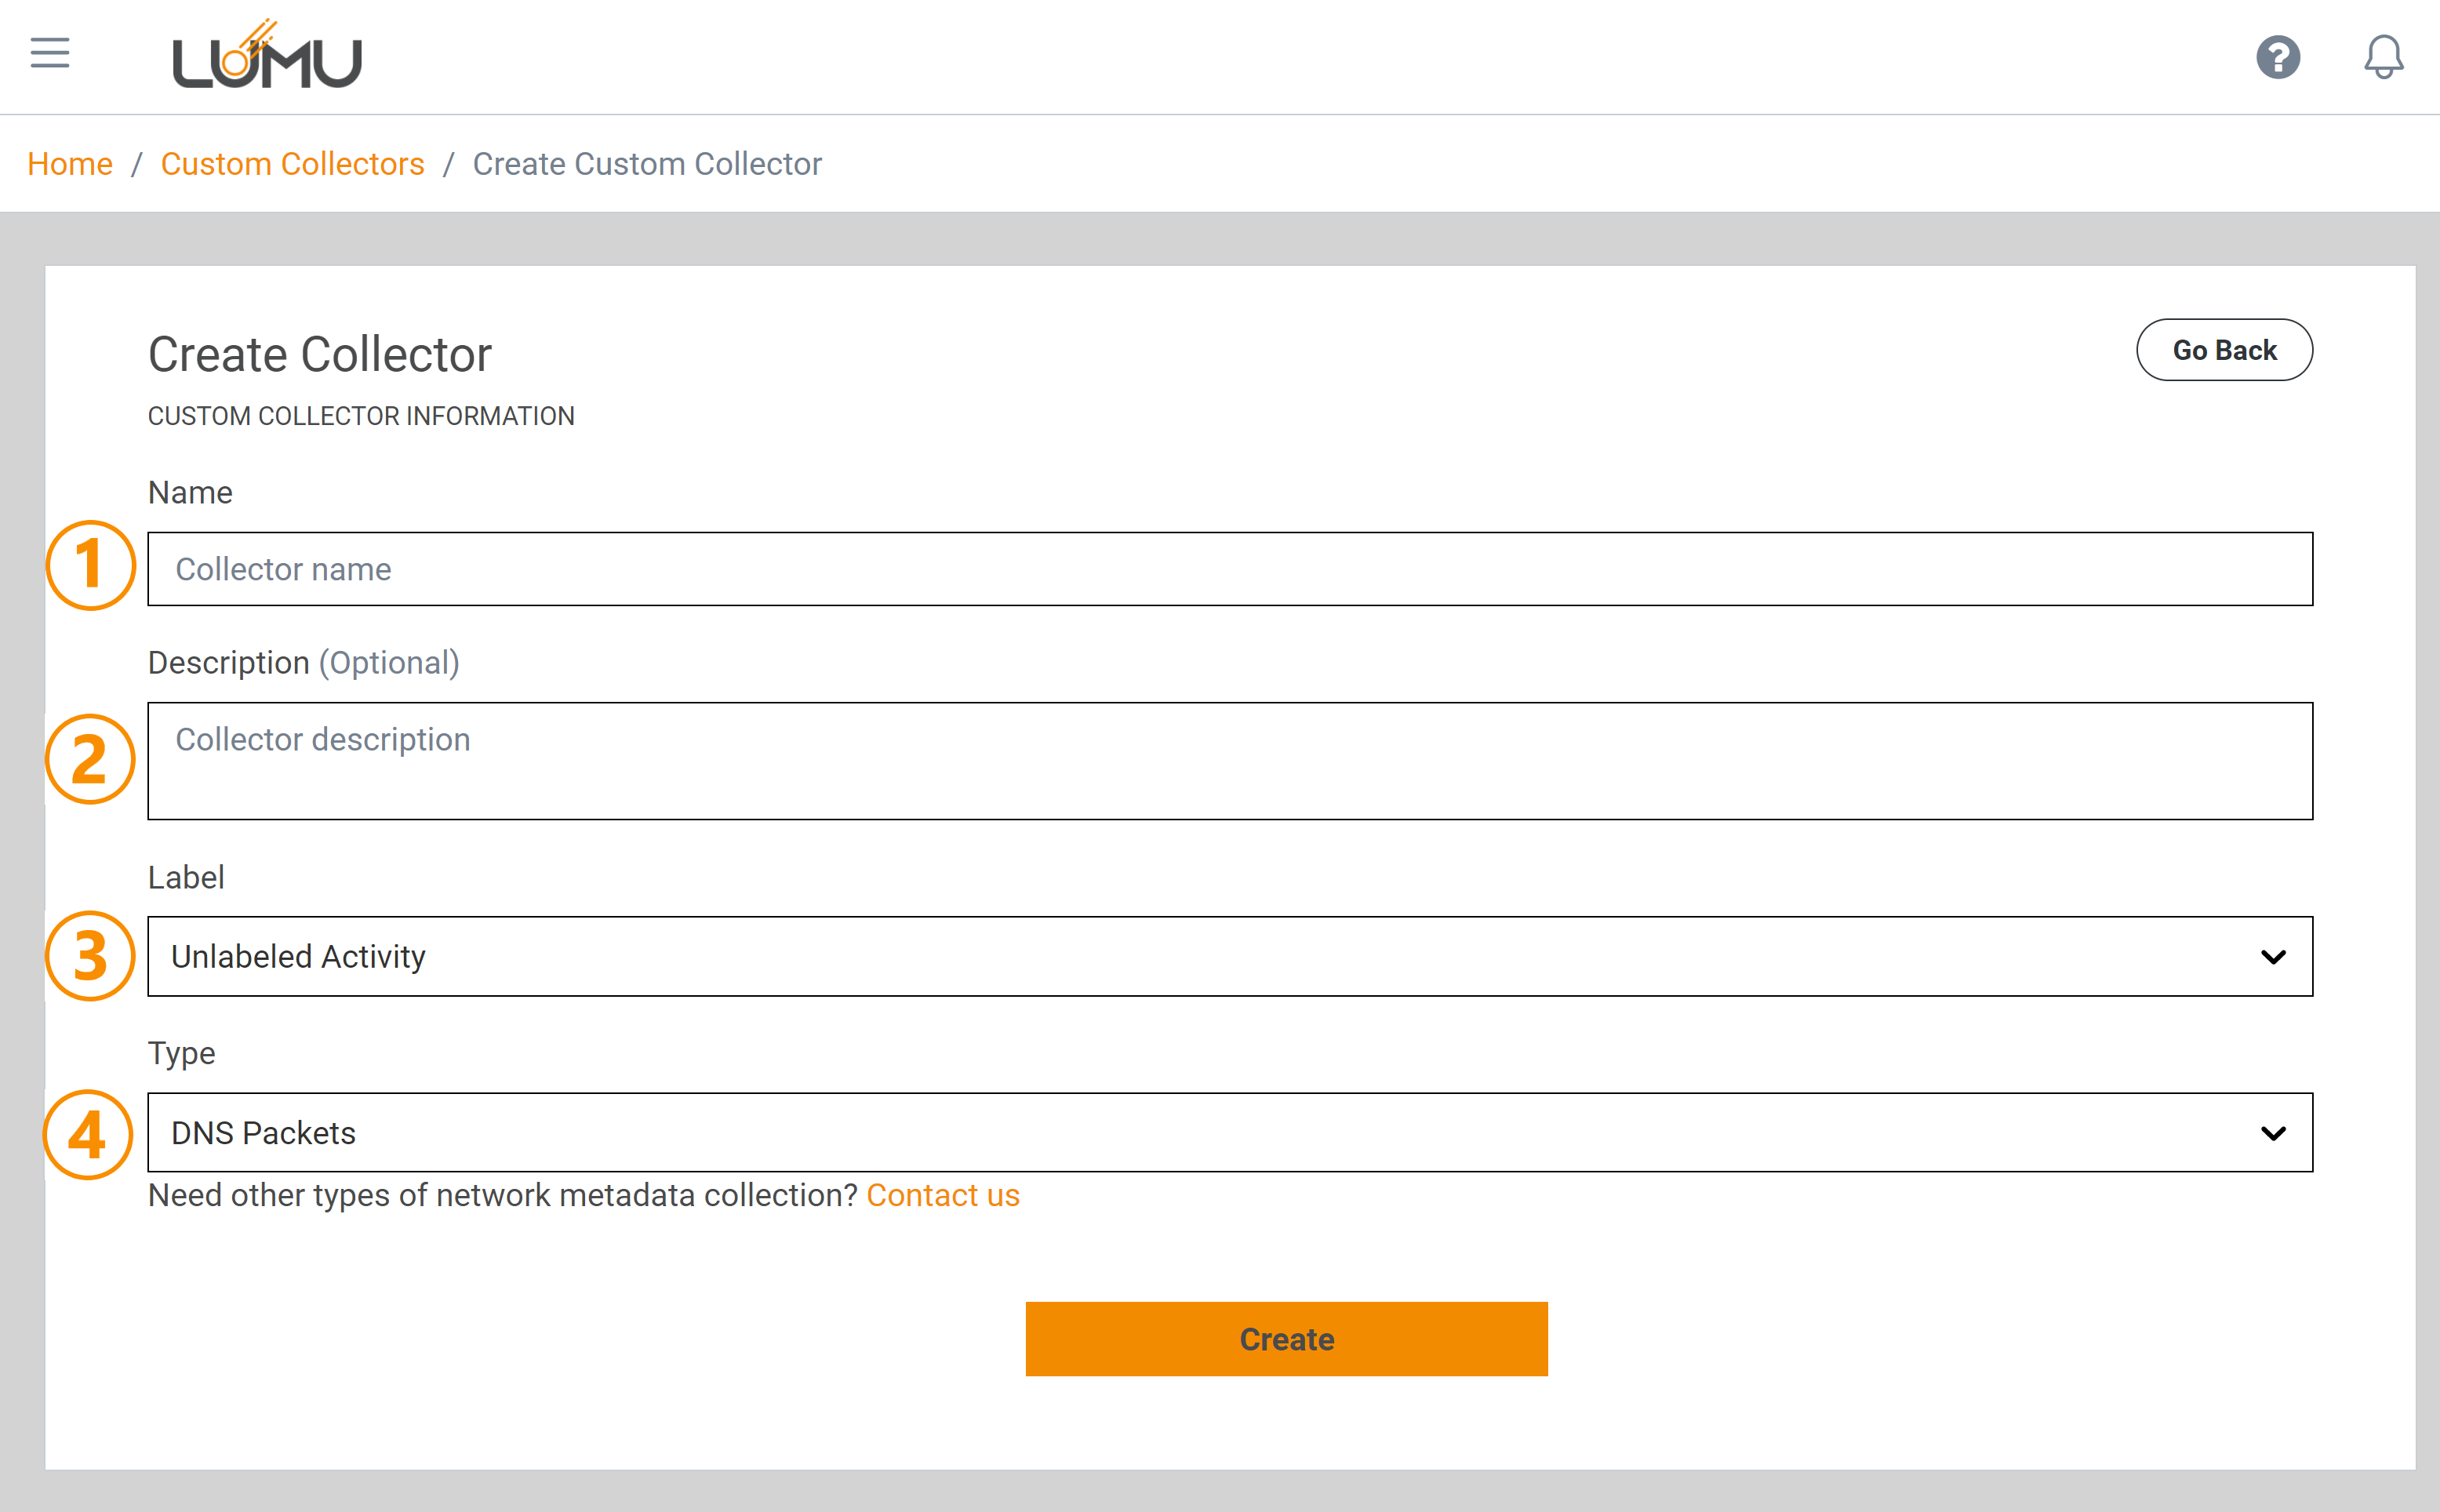Focus the Collector name field
The width and height of the screenshot is (2440, 1512).
[x=1229, y=569]
